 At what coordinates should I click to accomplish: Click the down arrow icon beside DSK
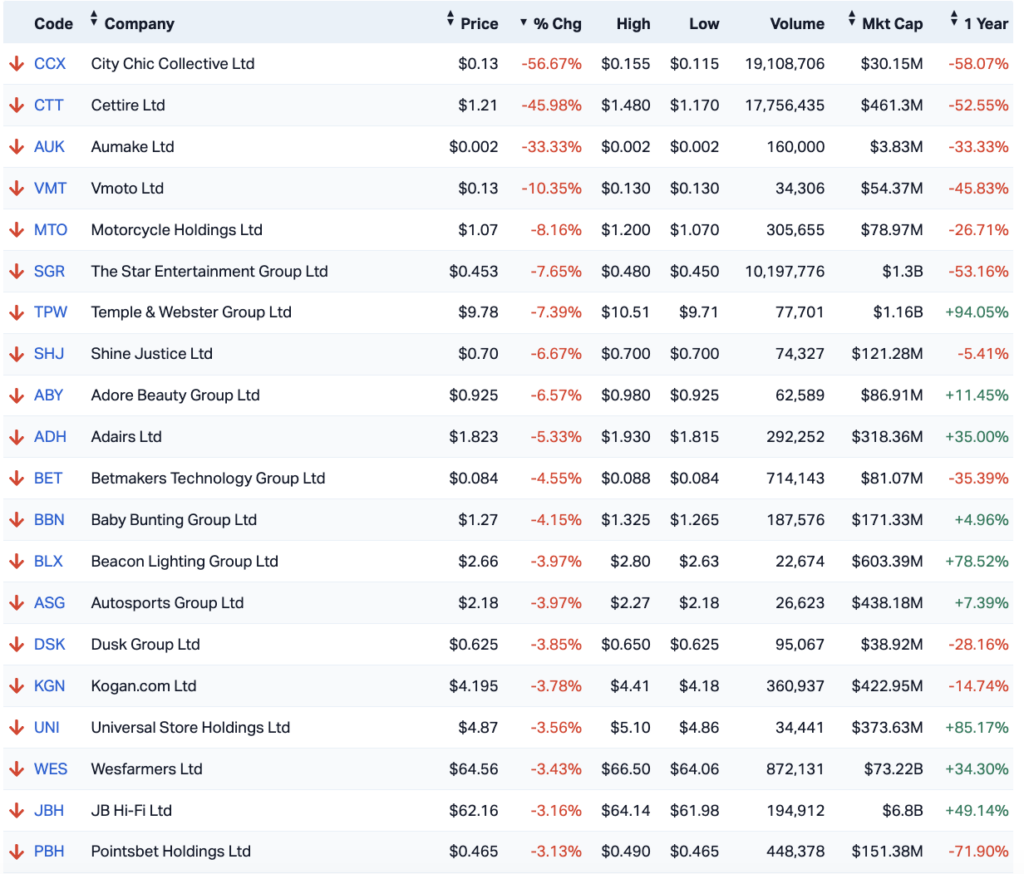coord(16,644)
